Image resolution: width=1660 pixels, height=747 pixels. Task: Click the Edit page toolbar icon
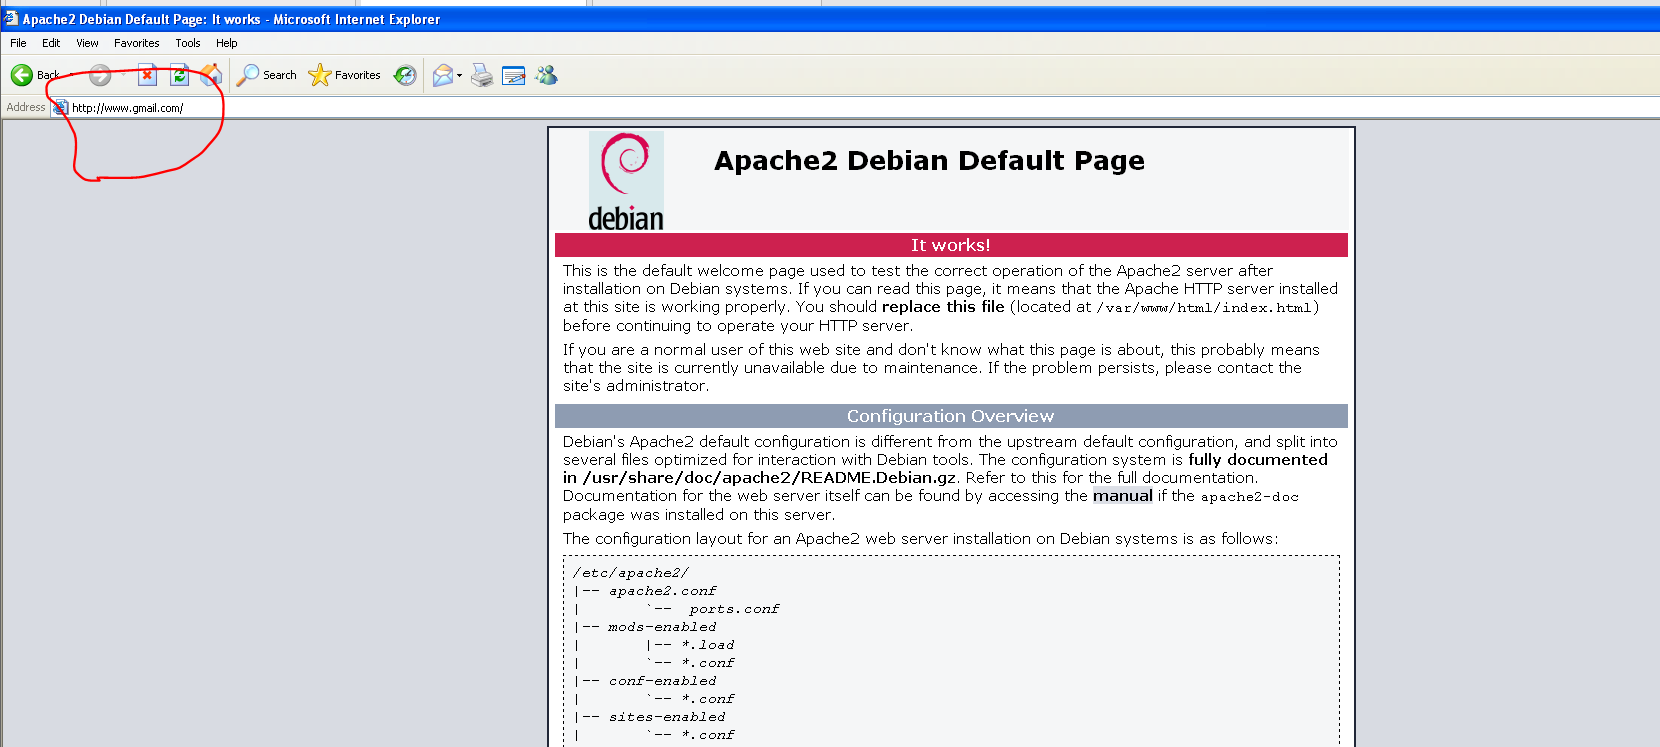point(514,75)
